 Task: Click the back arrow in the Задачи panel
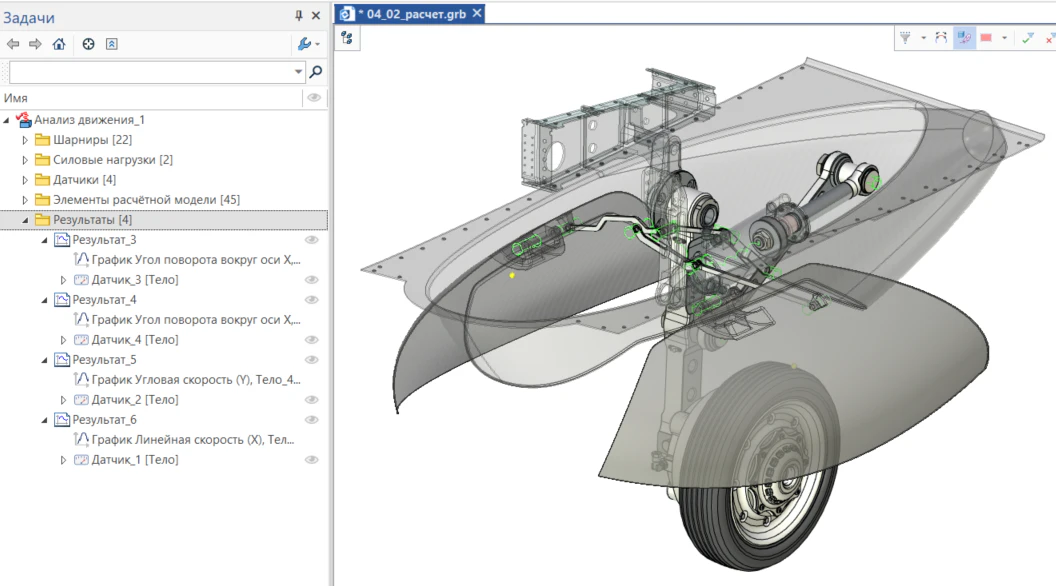click(13, 44)
